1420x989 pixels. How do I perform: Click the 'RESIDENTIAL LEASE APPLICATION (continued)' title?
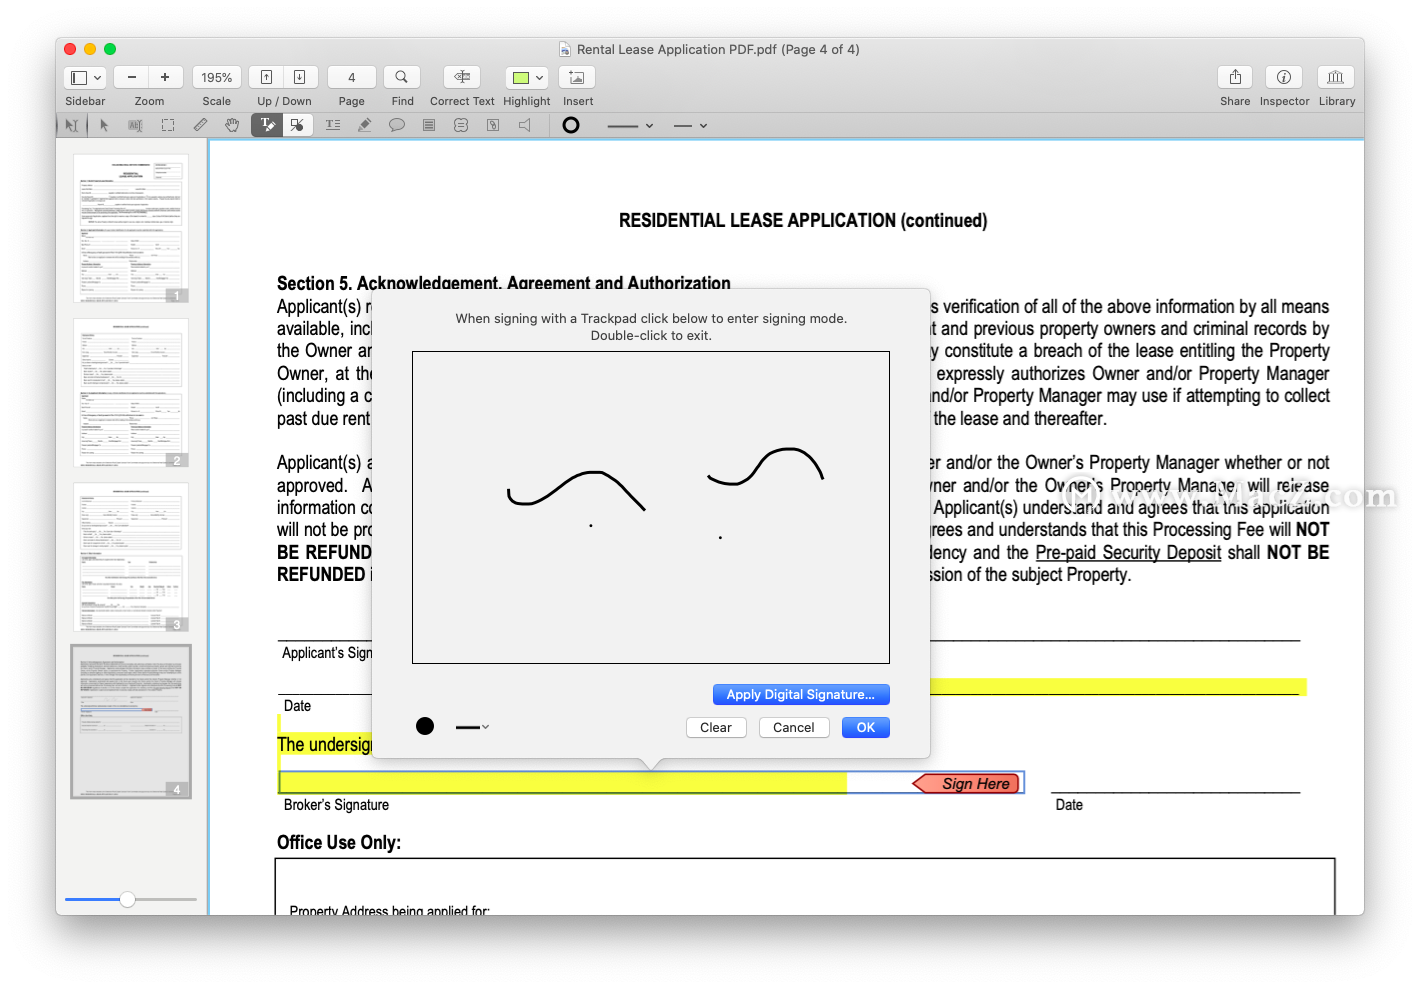pyautogui.click(x=803, y=220)
